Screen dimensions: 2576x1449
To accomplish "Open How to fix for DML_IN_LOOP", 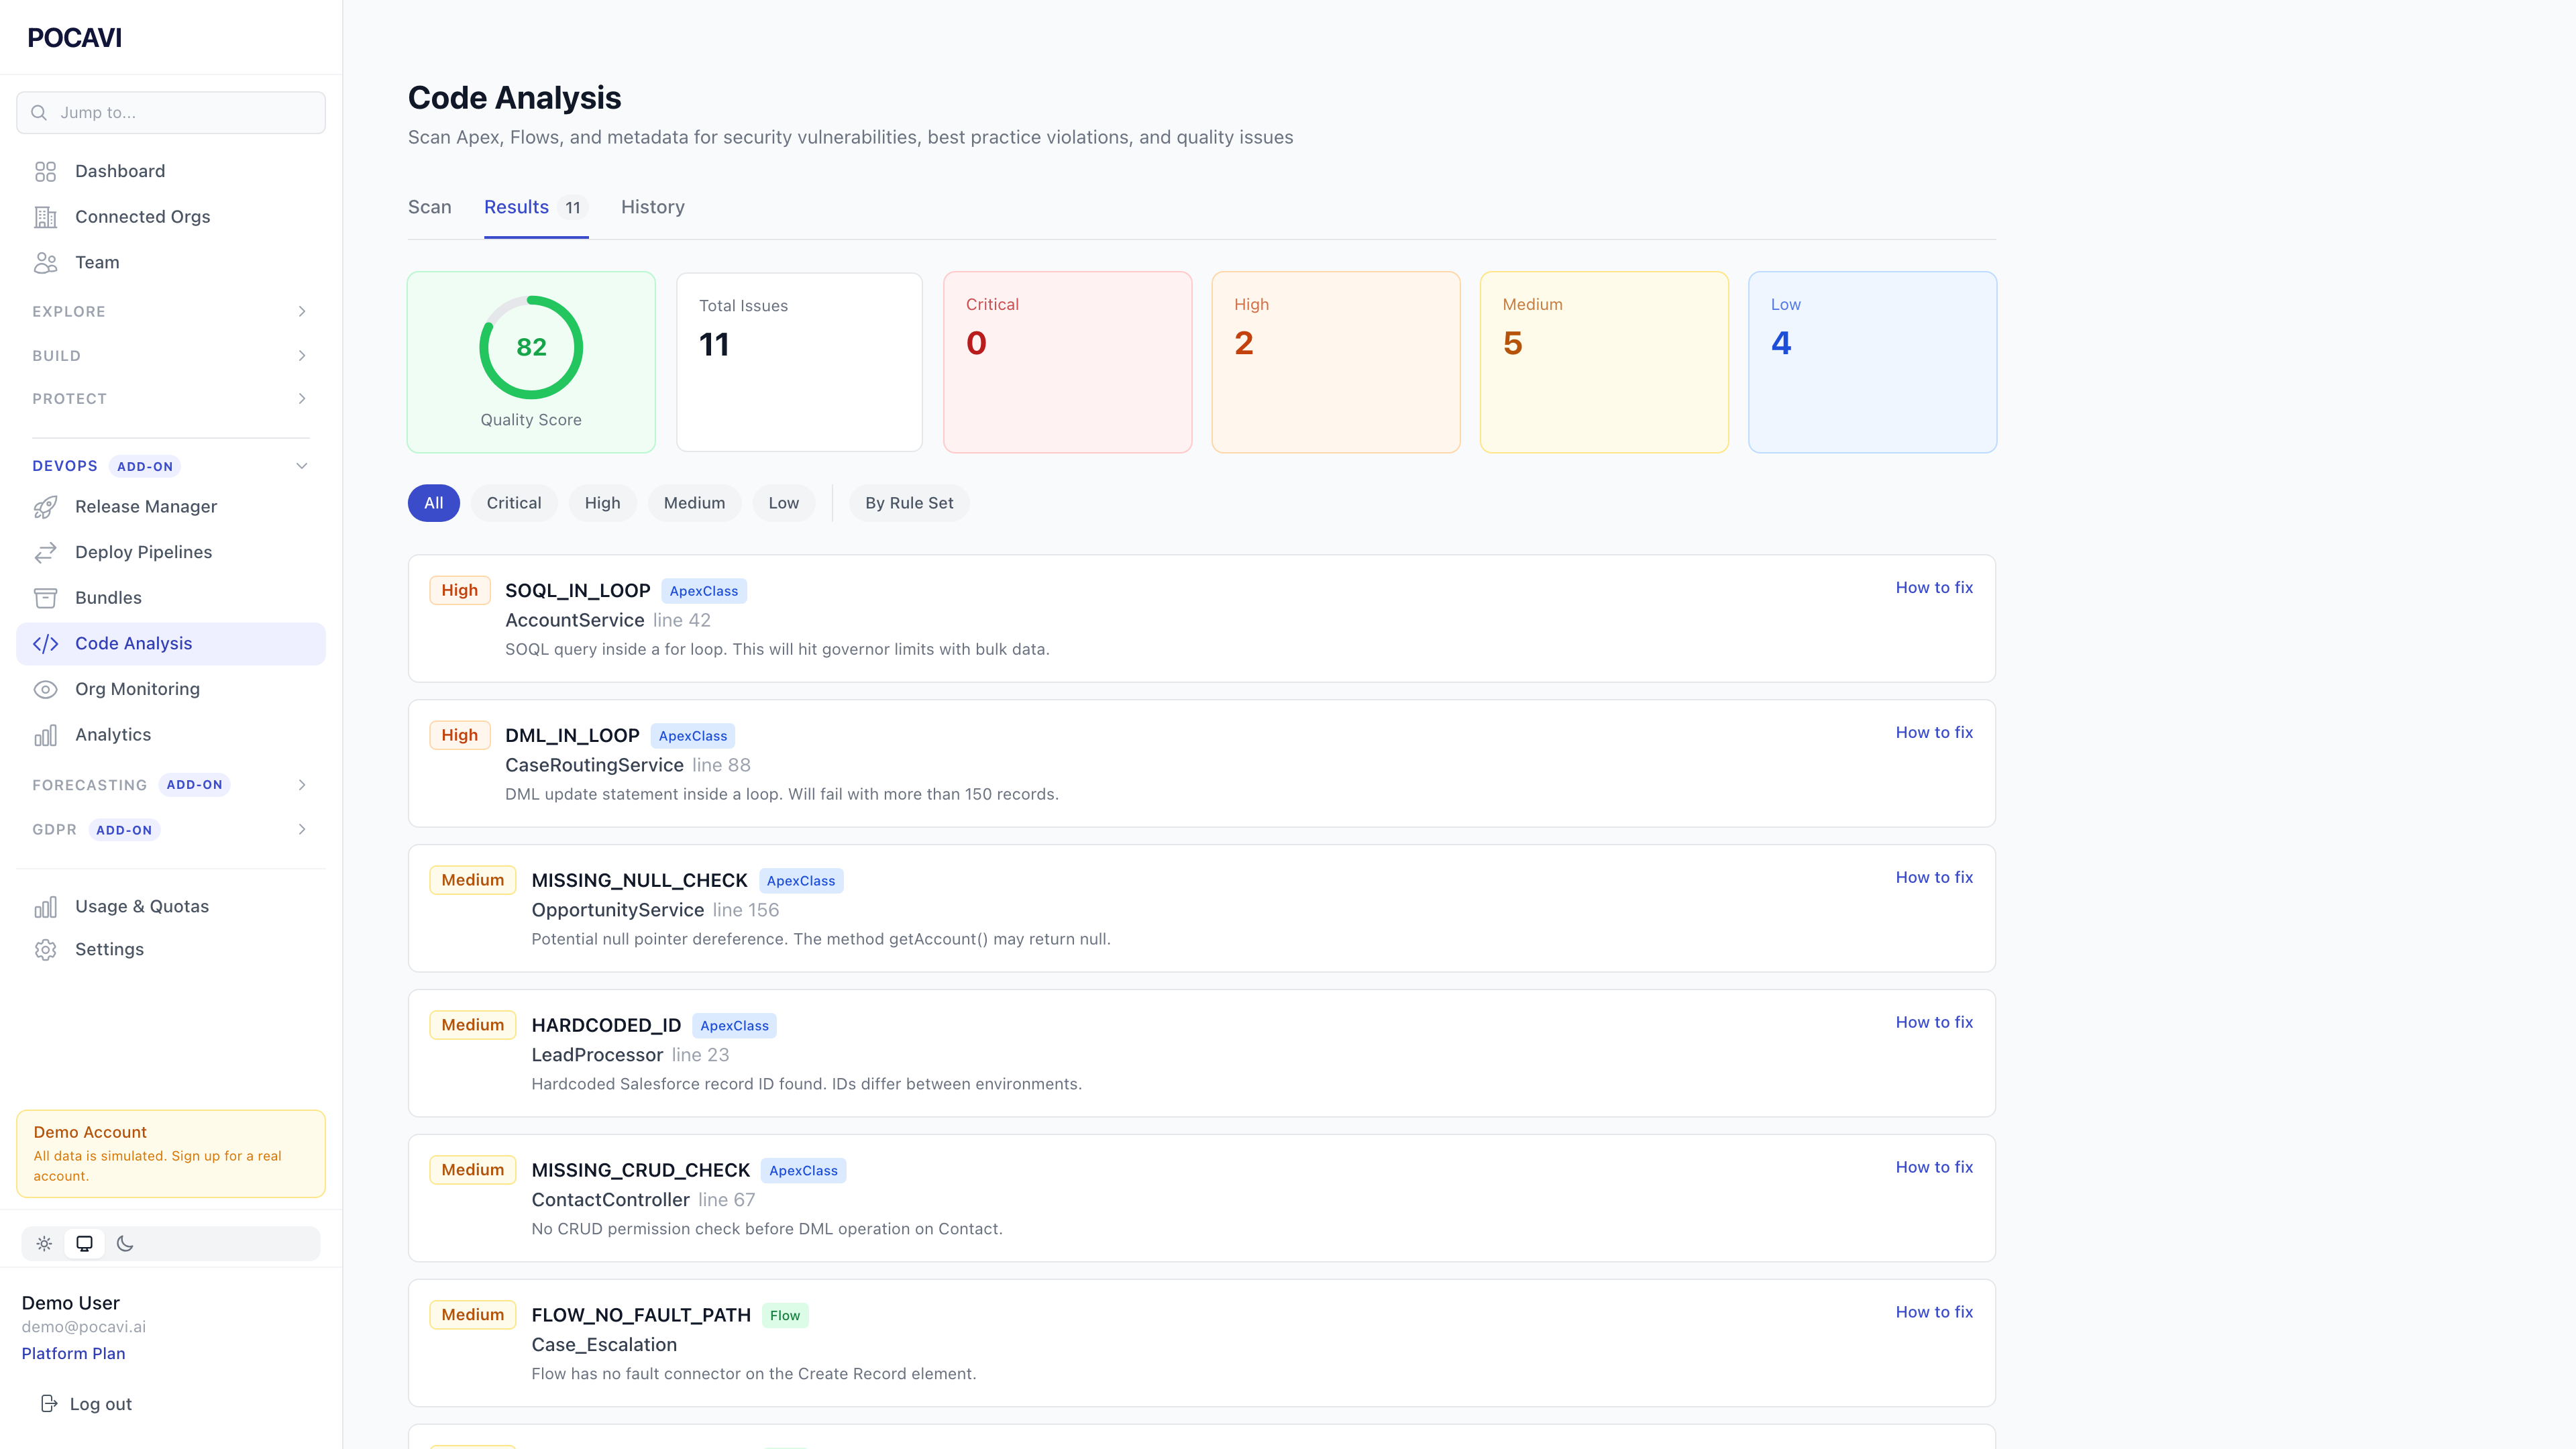I will click(1934, 733).
